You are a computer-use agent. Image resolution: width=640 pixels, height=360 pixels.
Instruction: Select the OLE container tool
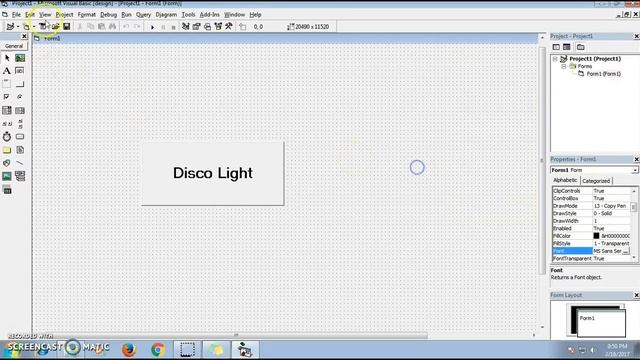(x=7, y=190)
